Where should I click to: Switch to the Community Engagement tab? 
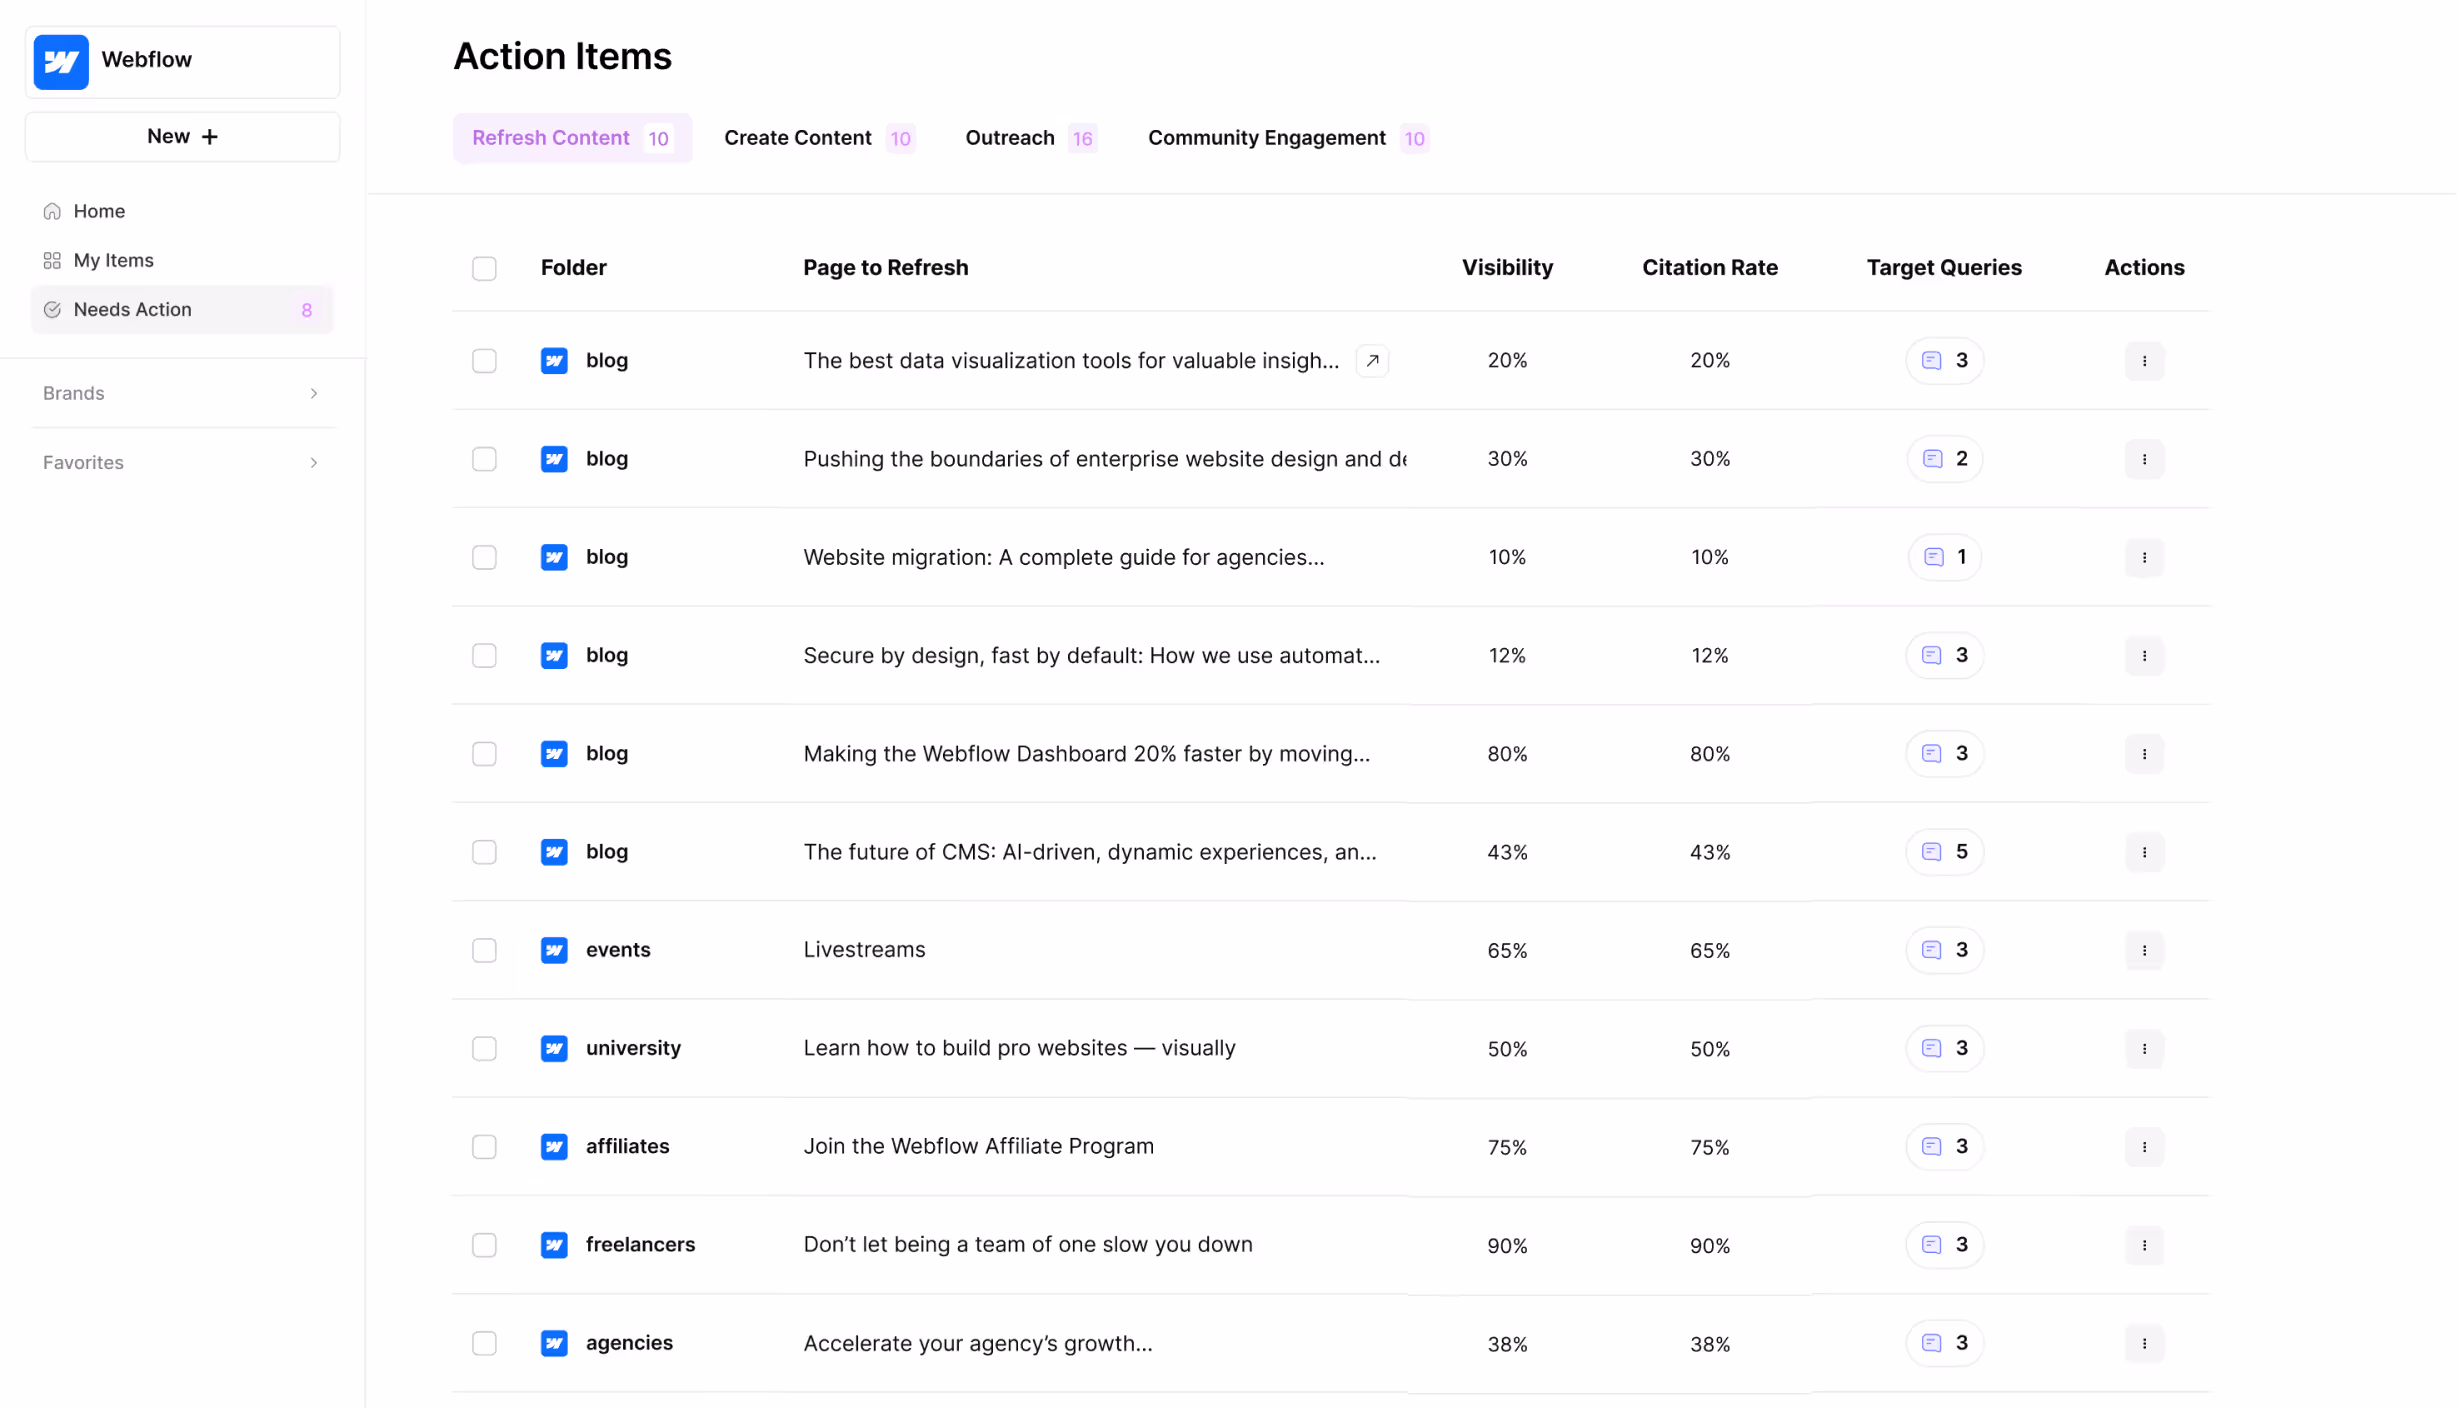pos(1288,138)
